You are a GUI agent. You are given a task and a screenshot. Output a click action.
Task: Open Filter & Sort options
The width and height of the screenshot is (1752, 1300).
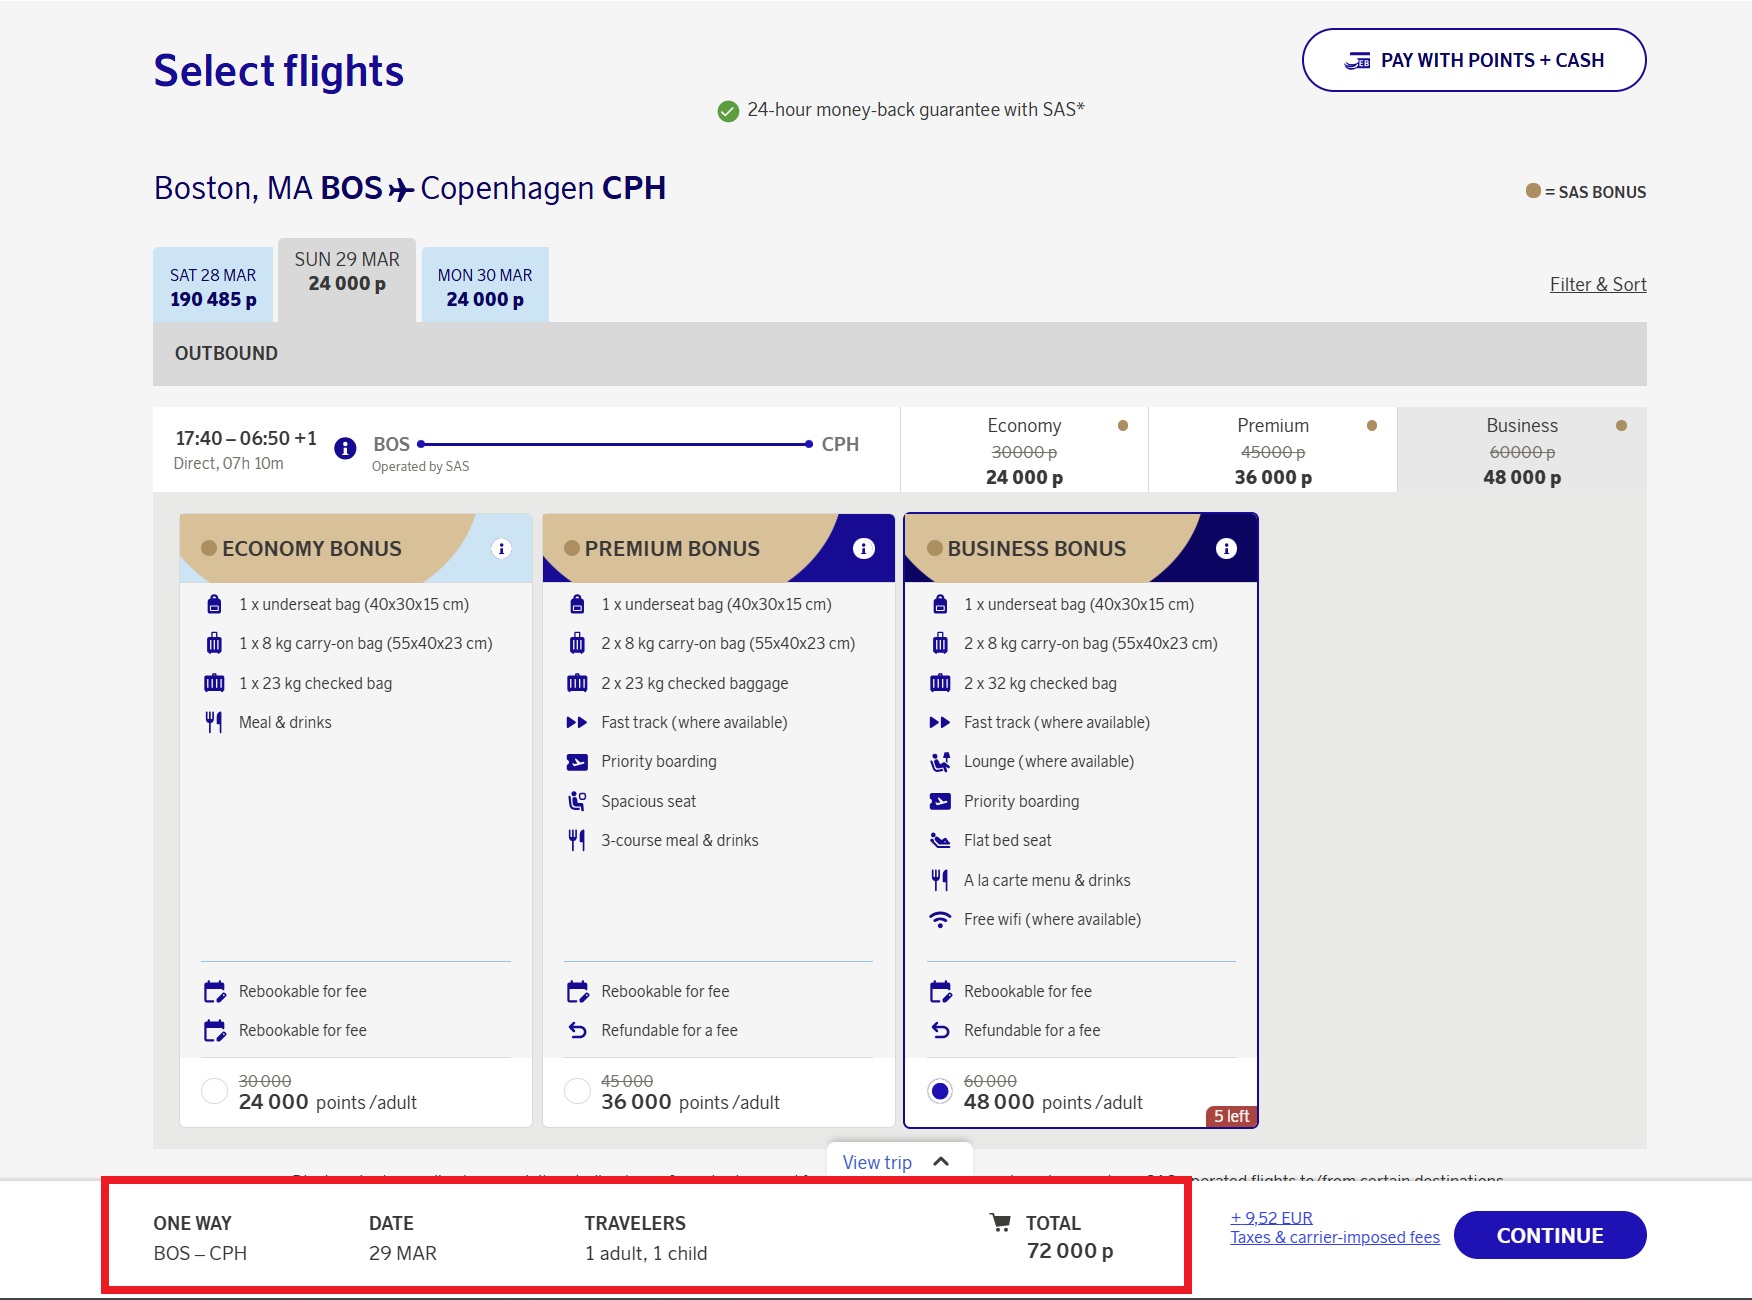click(x=1597, y=284)
